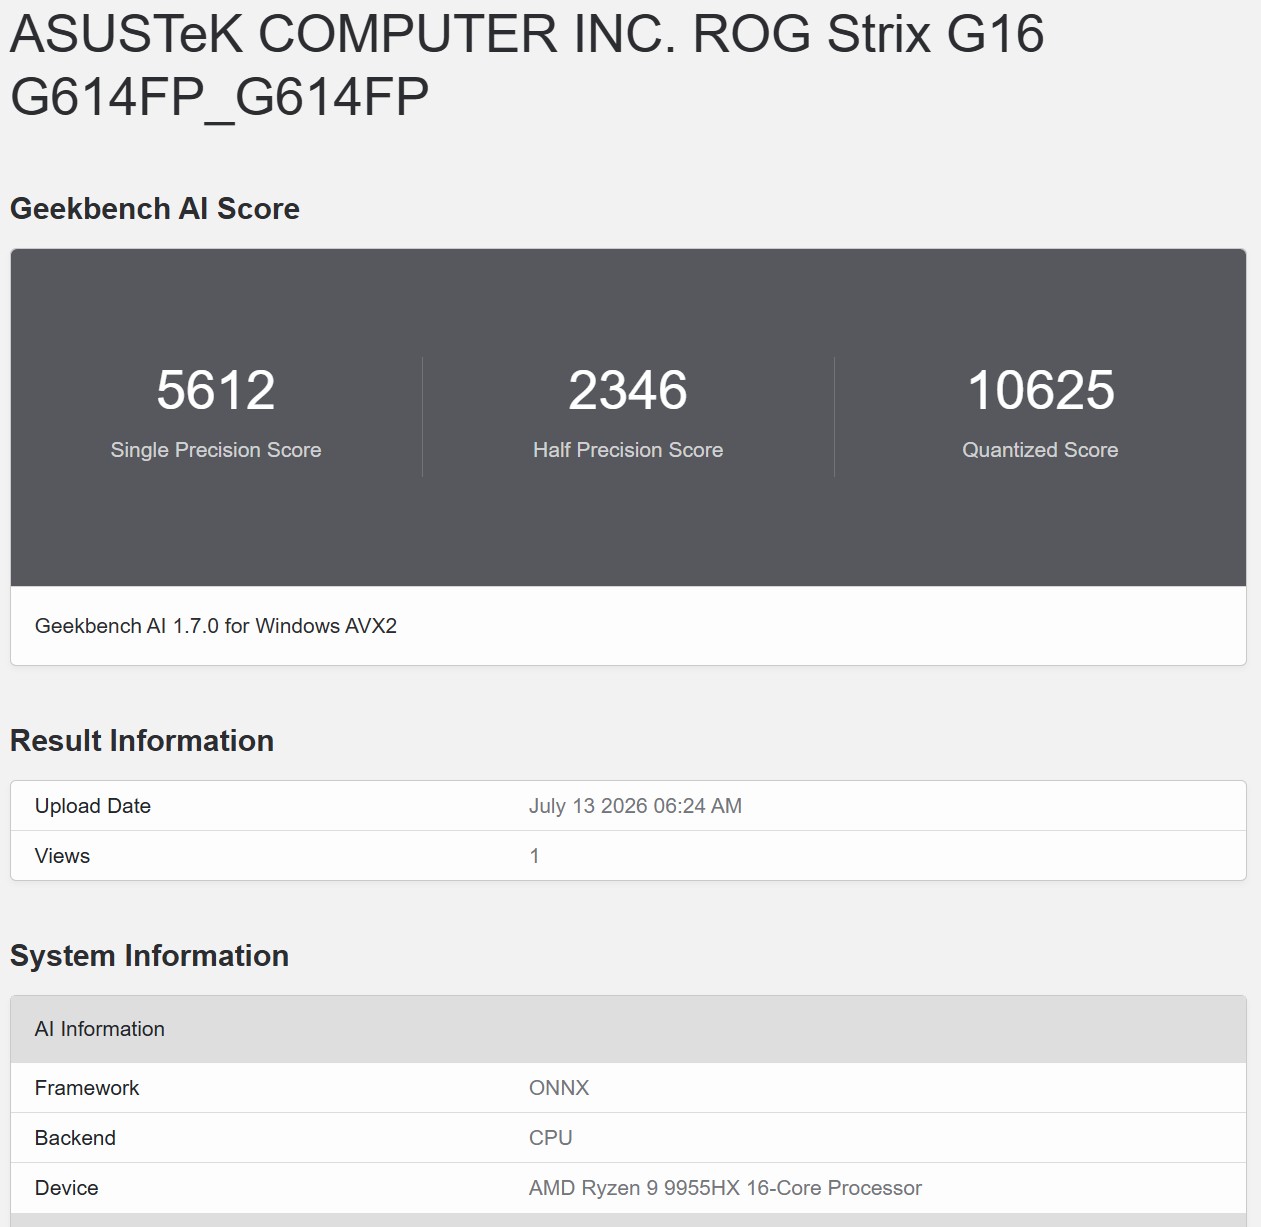Select the CPU backend value
The width and height of the screenshot is (1261, 1227).
click(x=550, y=1138)
